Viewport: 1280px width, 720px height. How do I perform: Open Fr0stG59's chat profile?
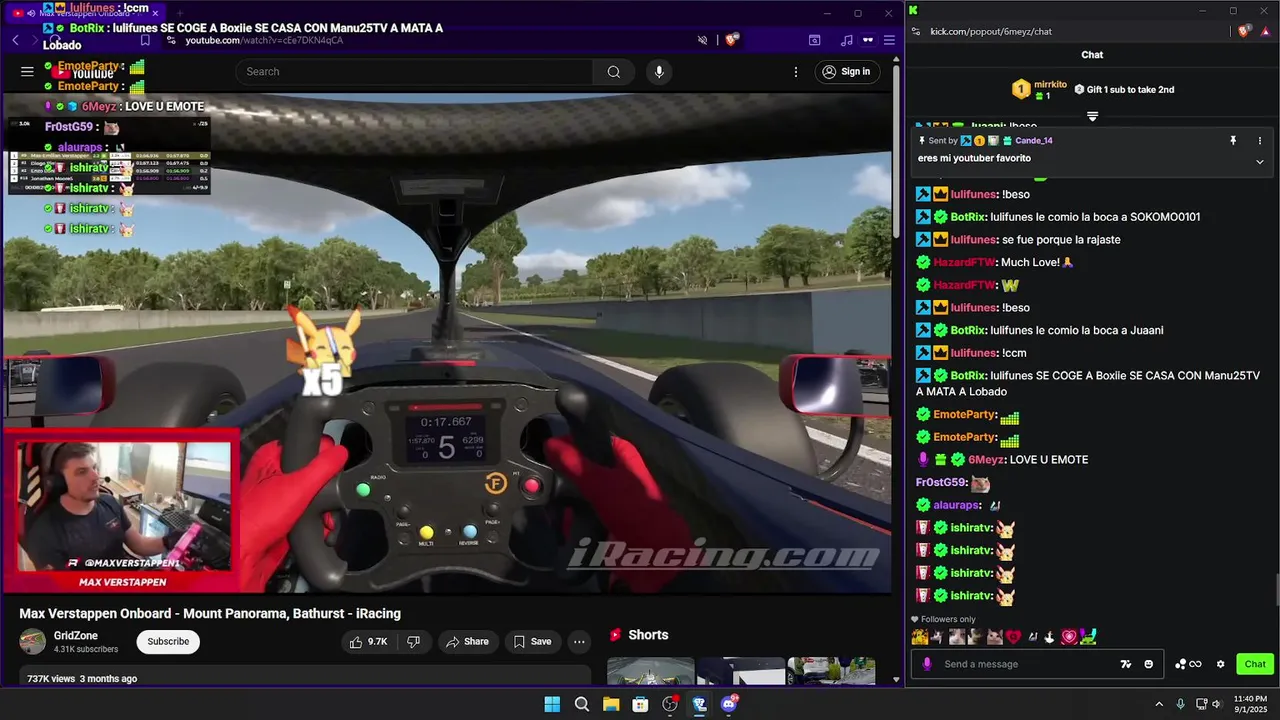tap(941, 483)
